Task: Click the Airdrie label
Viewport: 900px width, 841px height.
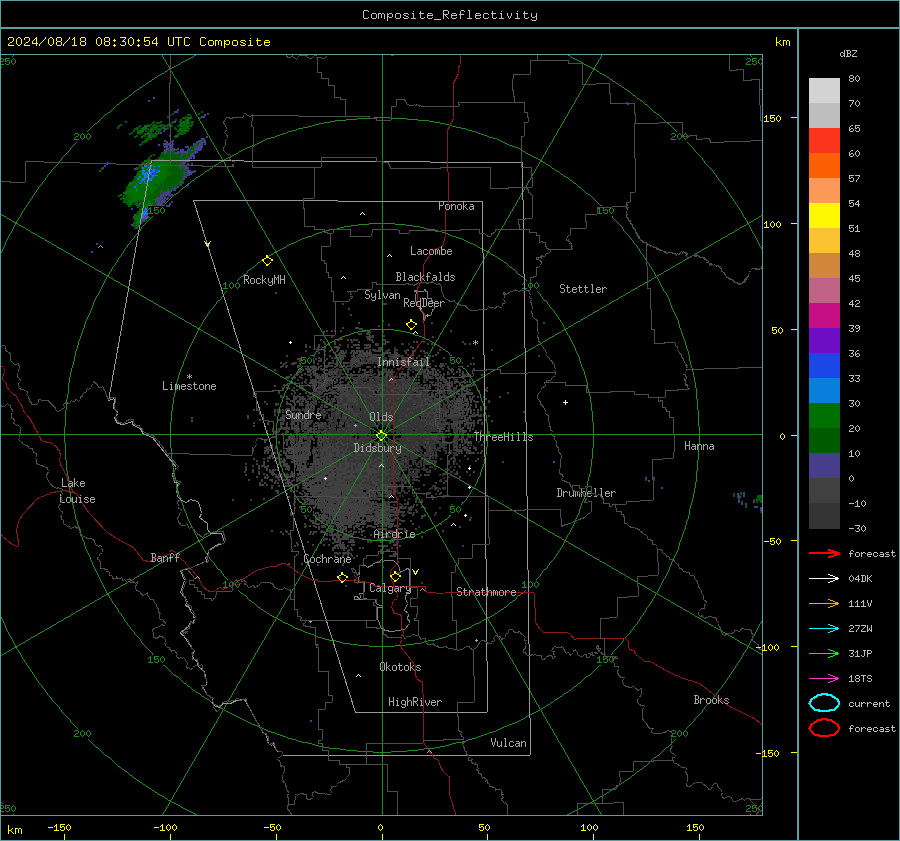Action: tap(394, 534)
